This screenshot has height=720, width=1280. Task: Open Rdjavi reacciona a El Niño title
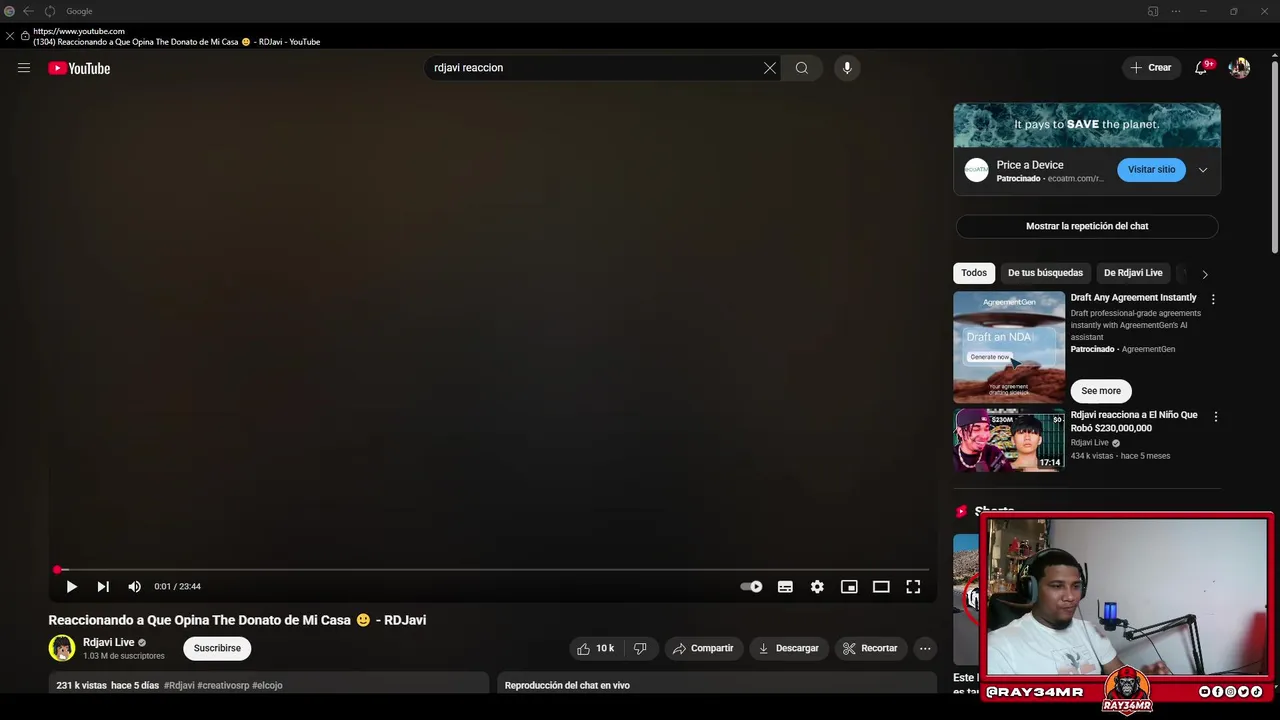1134,421
